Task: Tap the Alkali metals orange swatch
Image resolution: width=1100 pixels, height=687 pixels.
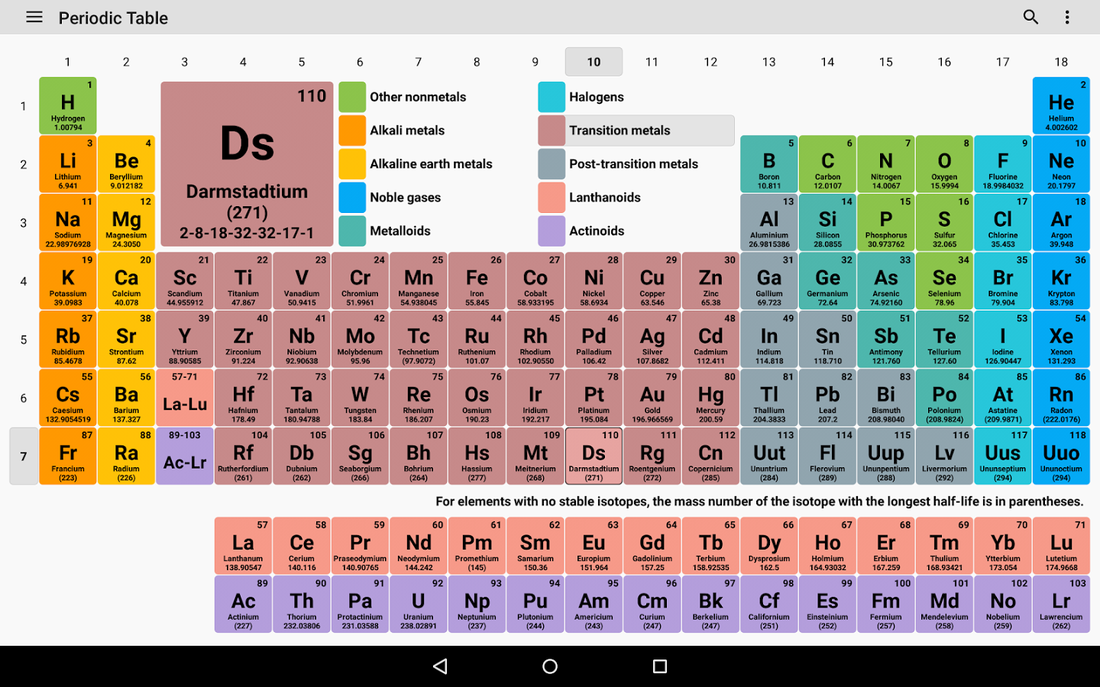Action: click(x=352, y=131)
